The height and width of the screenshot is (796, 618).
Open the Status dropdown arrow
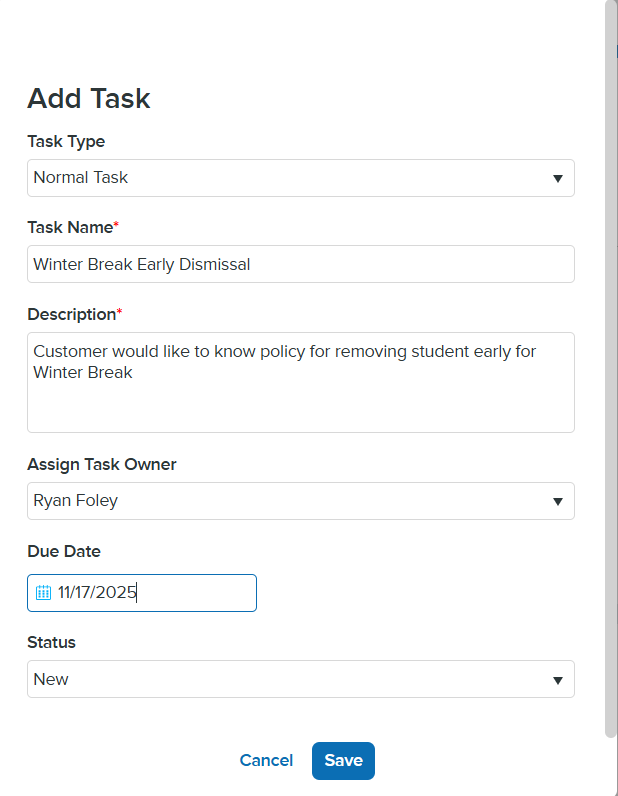tap(557, 680)
